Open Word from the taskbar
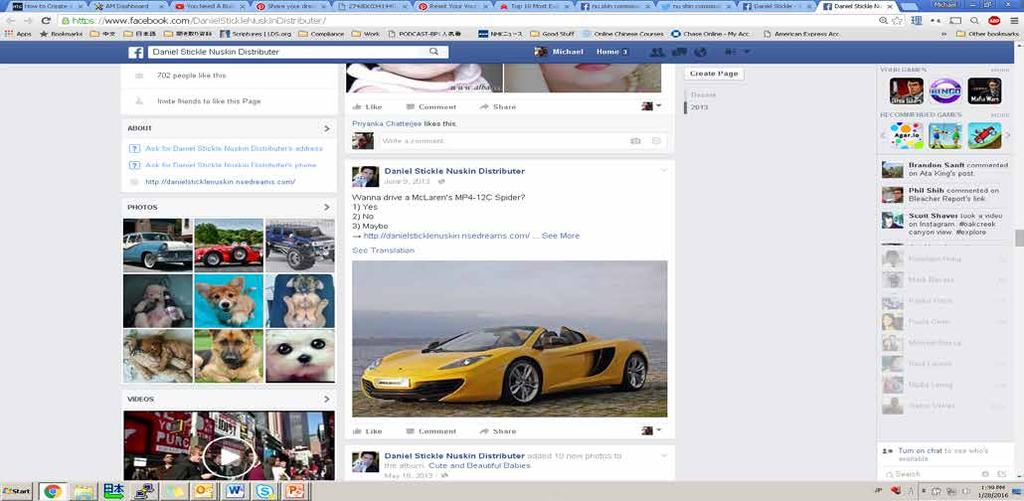The image size is (1024, 501). click(x=234, y=491)
